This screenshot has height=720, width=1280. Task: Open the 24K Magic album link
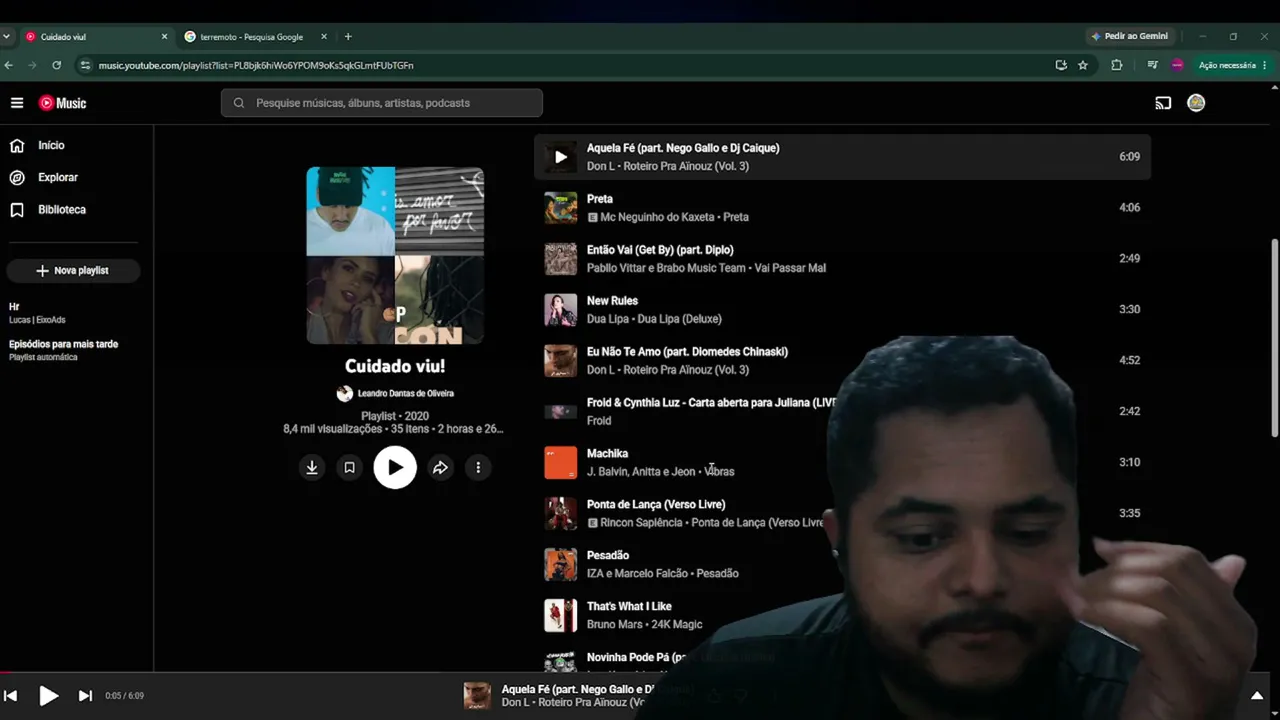coord(677,625)
